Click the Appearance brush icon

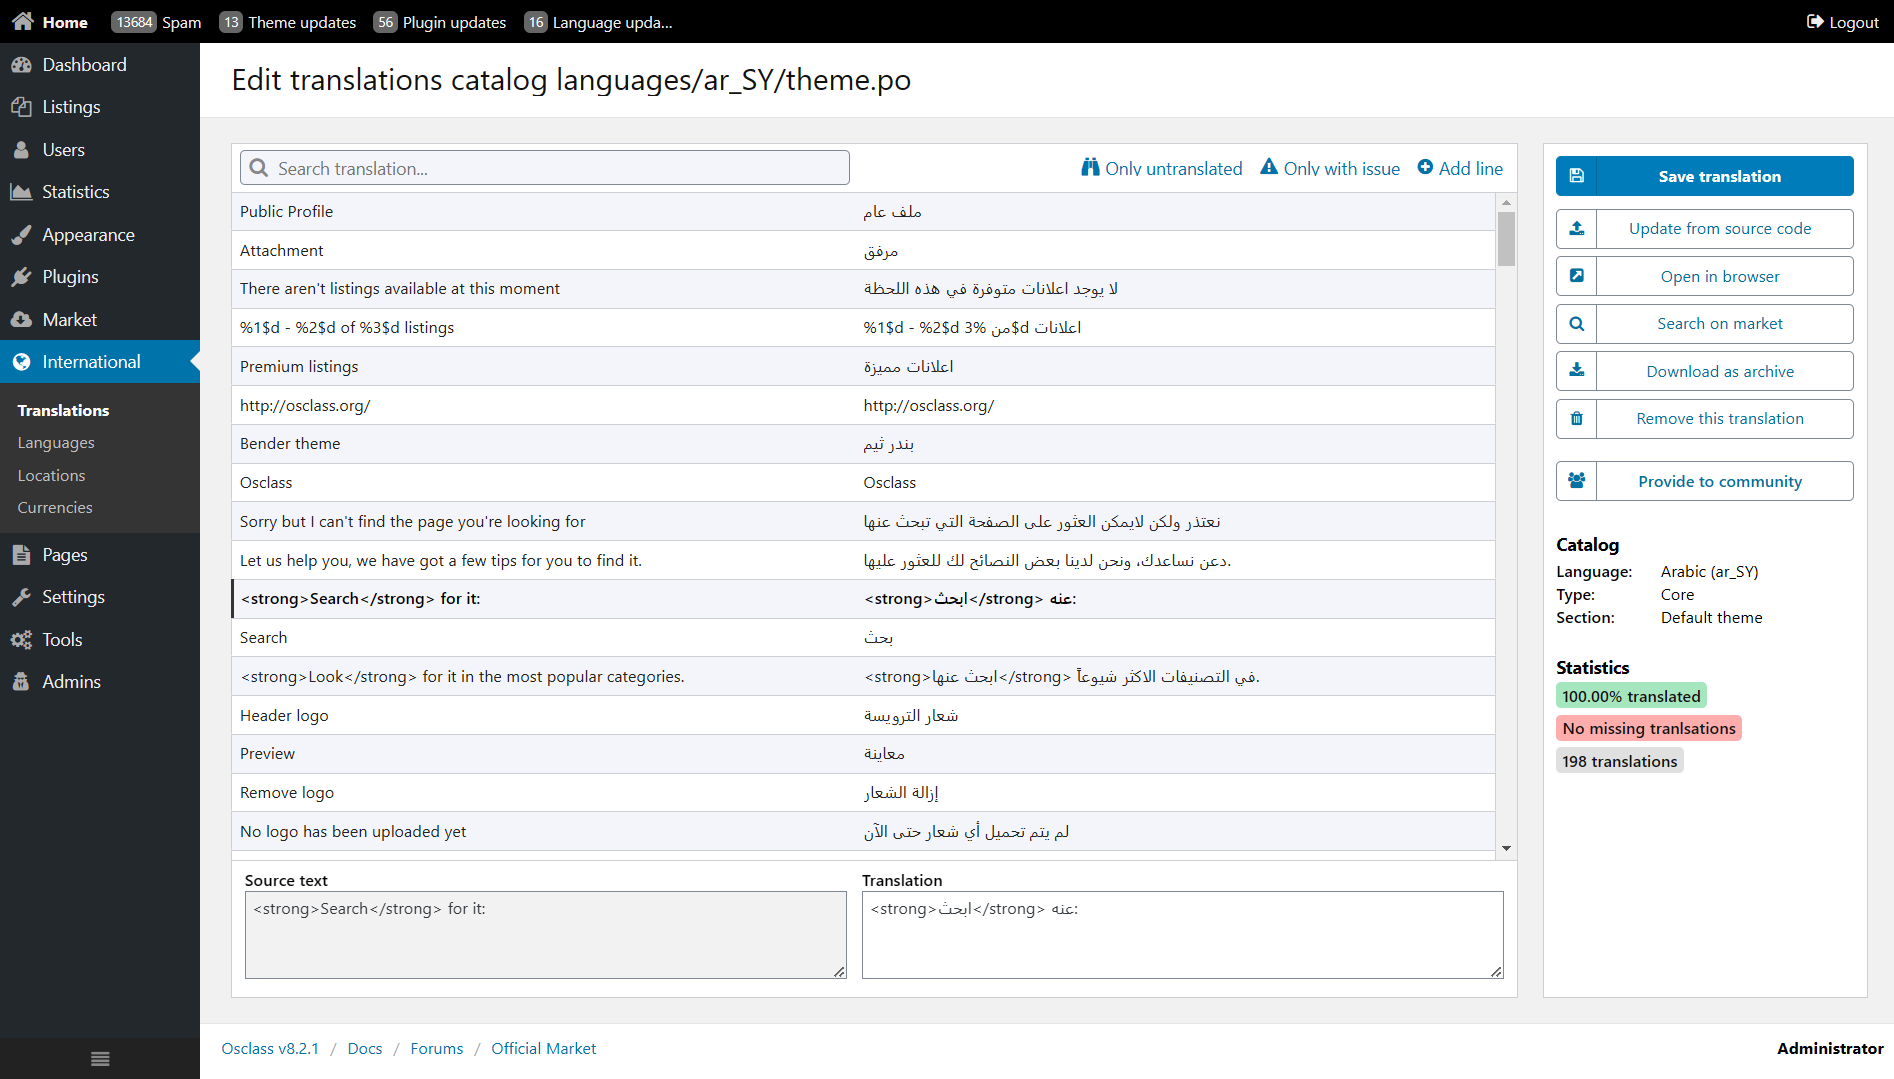[21, 235]
